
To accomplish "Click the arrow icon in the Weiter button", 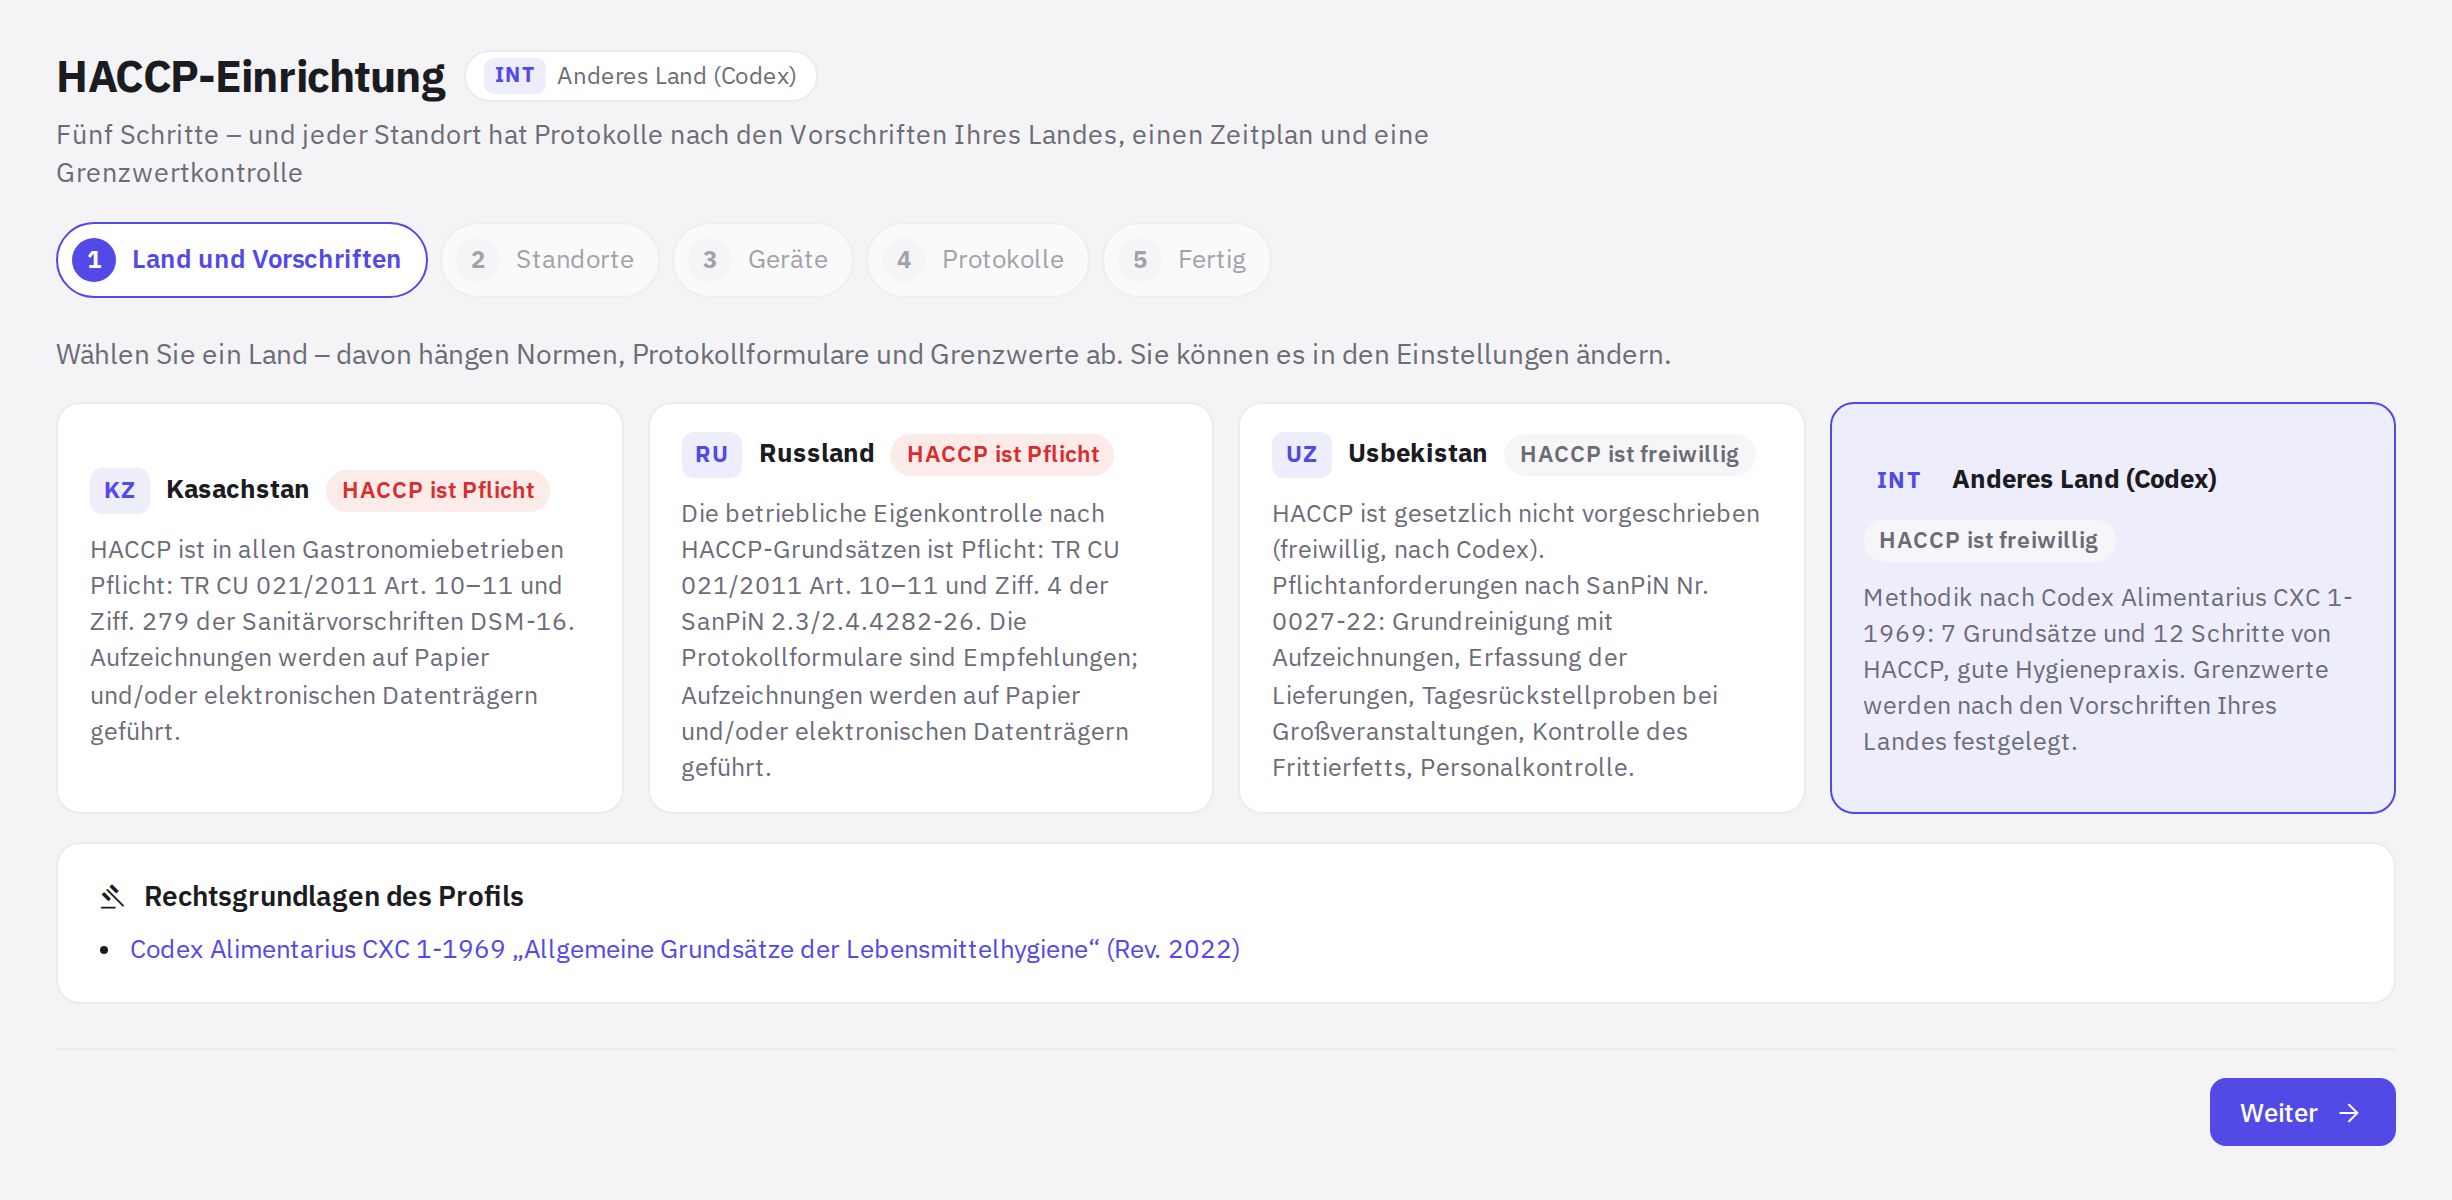I will 2349,1113.
